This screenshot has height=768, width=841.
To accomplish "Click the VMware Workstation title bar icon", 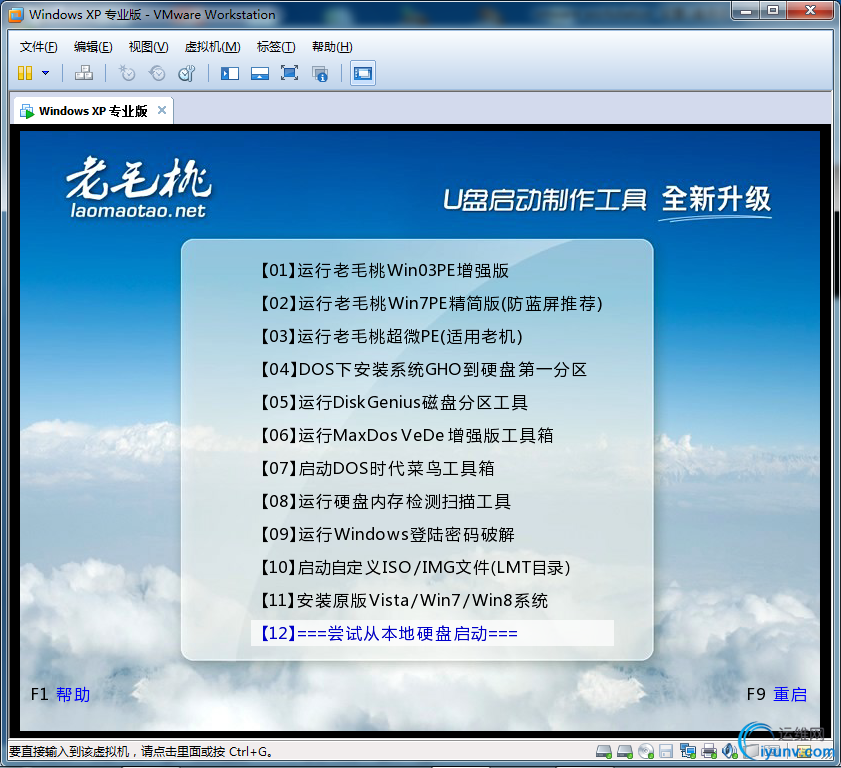I will coord(16,14).
